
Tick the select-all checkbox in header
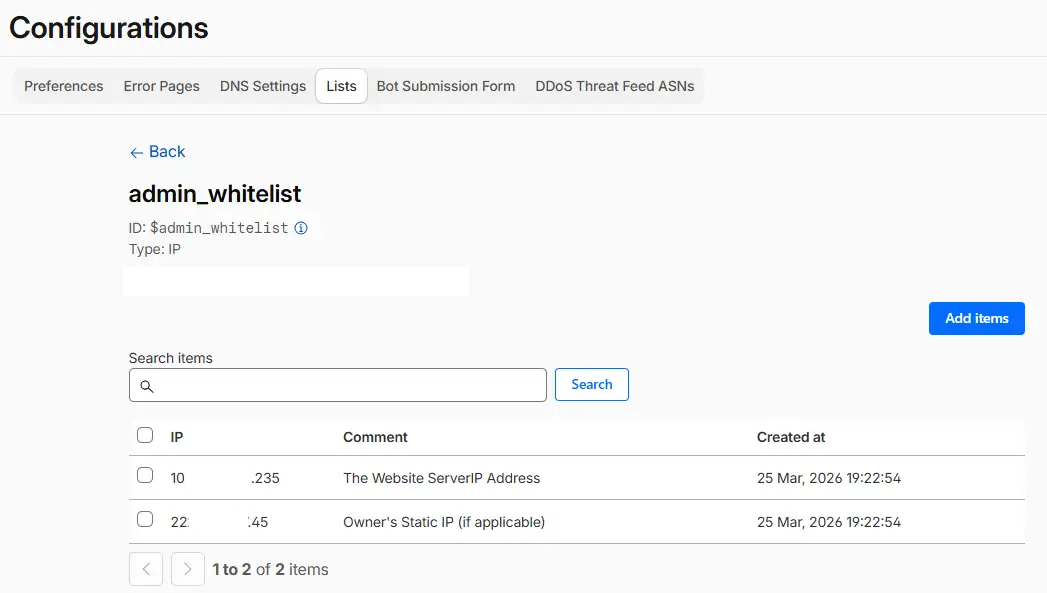click(x=145, y=435)
